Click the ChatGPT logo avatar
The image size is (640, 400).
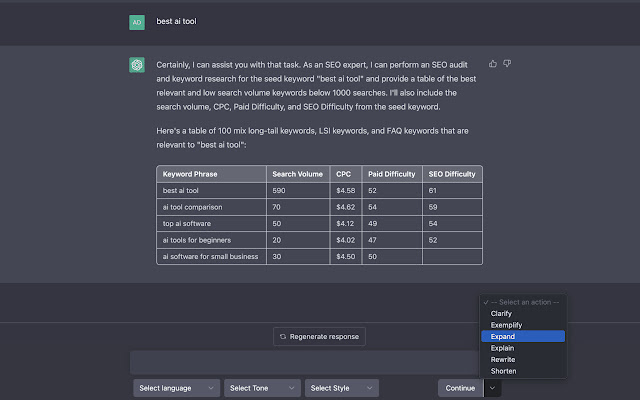point(137,65)
